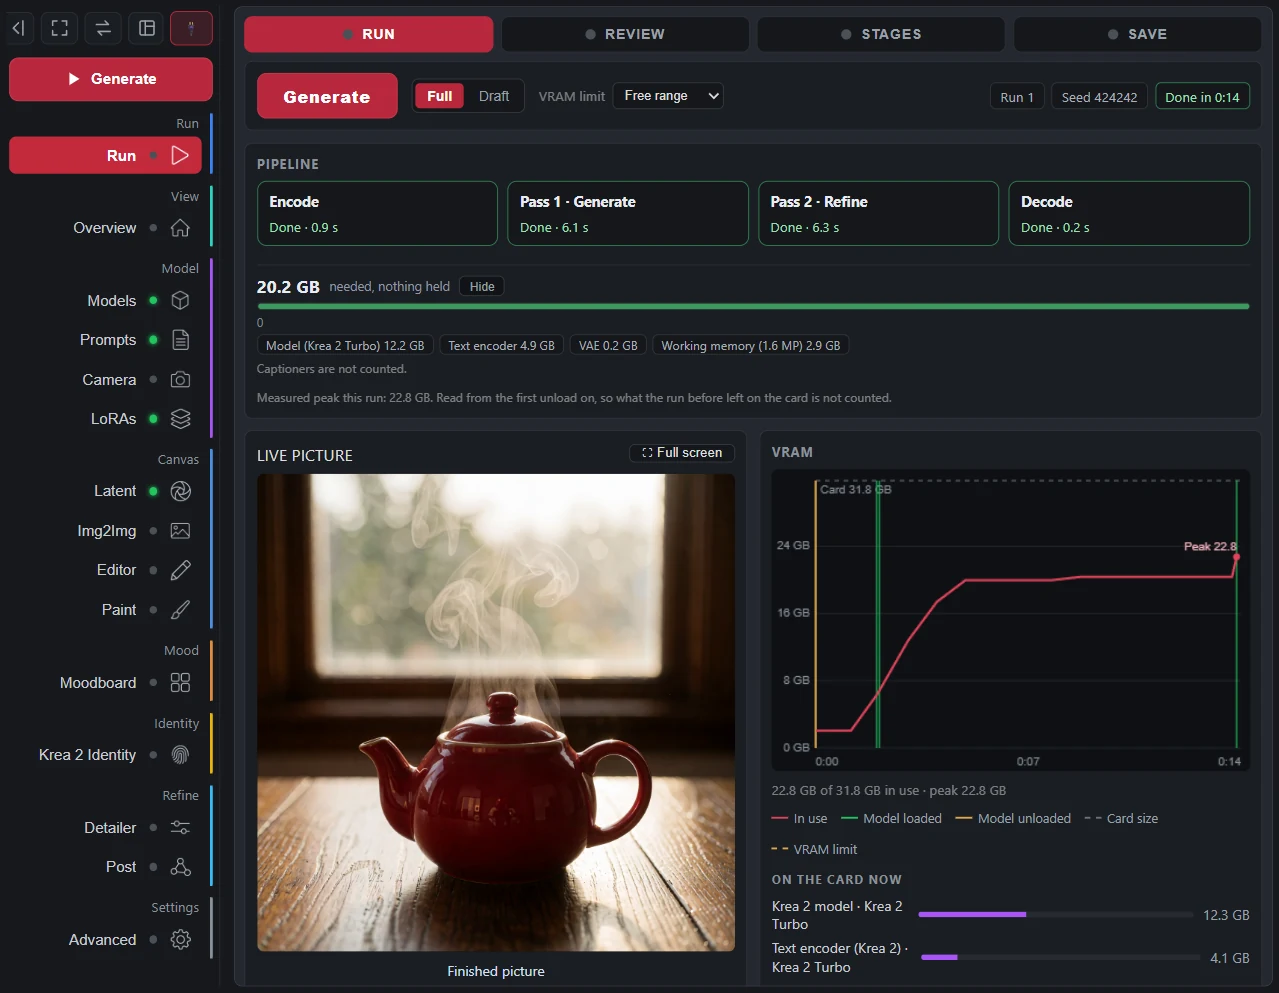Click the Krea 2 model 12.3 GB usage bar
The width and height of the screenshot is (1279, 993).
[1055, 915]
